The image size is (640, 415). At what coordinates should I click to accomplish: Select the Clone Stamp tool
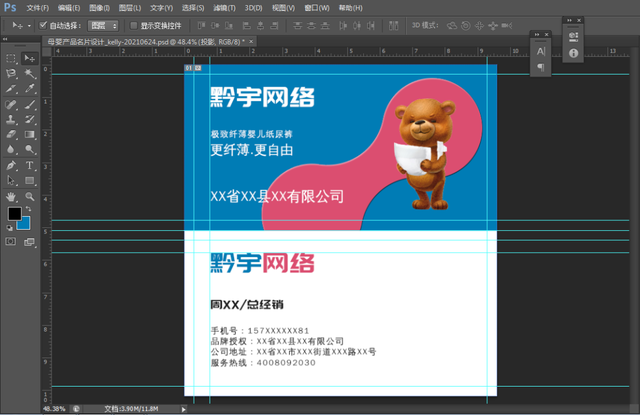pyautogui.click(x=11, y=120)
